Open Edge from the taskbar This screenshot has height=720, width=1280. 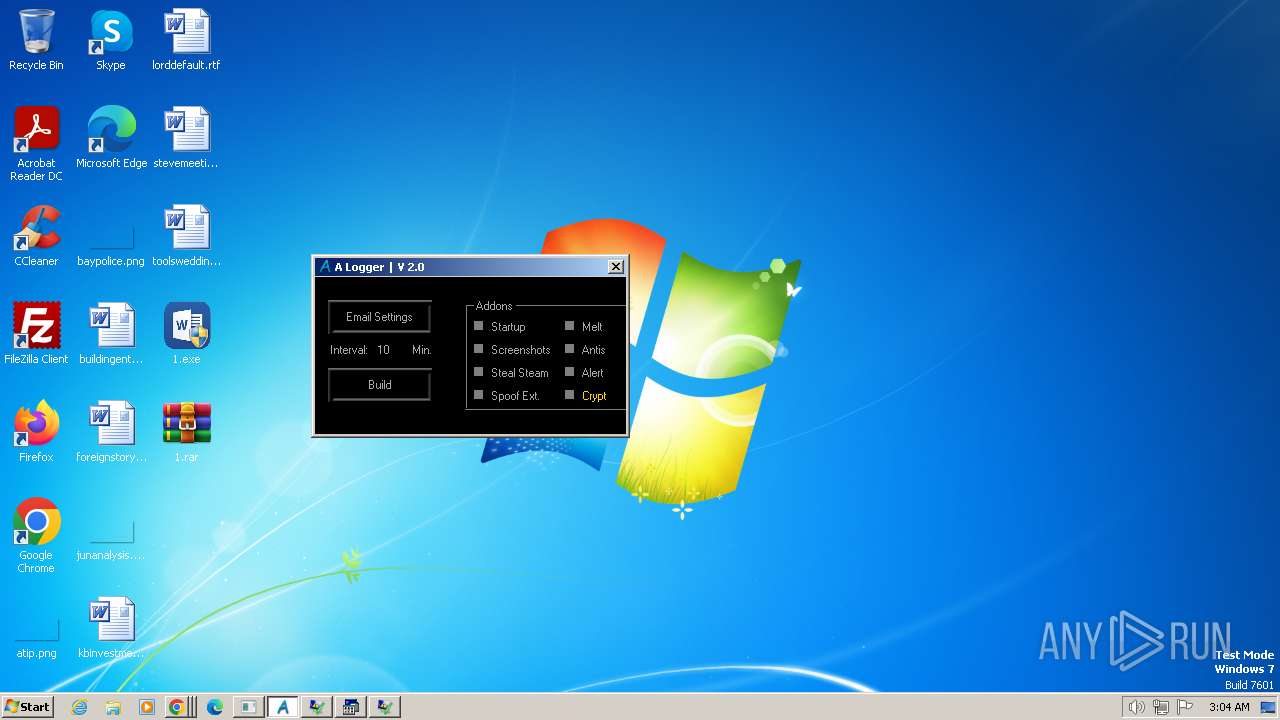tap(214, 707)
